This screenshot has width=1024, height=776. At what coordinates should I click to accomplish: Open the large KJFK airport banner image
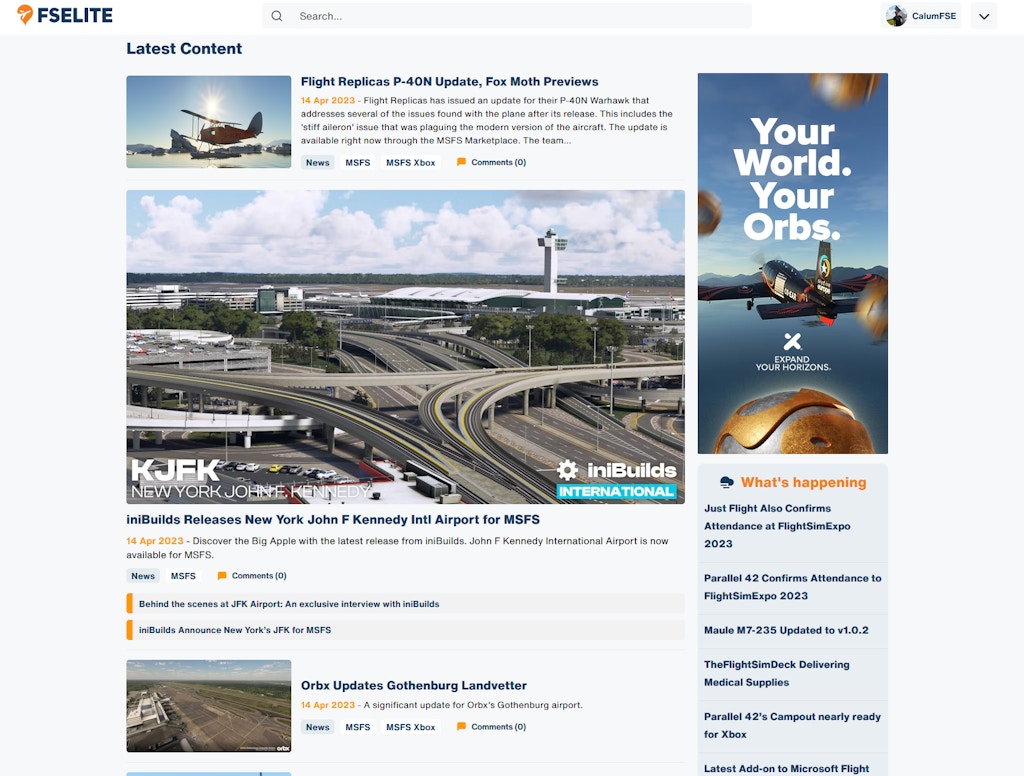(x=405, y=346)
